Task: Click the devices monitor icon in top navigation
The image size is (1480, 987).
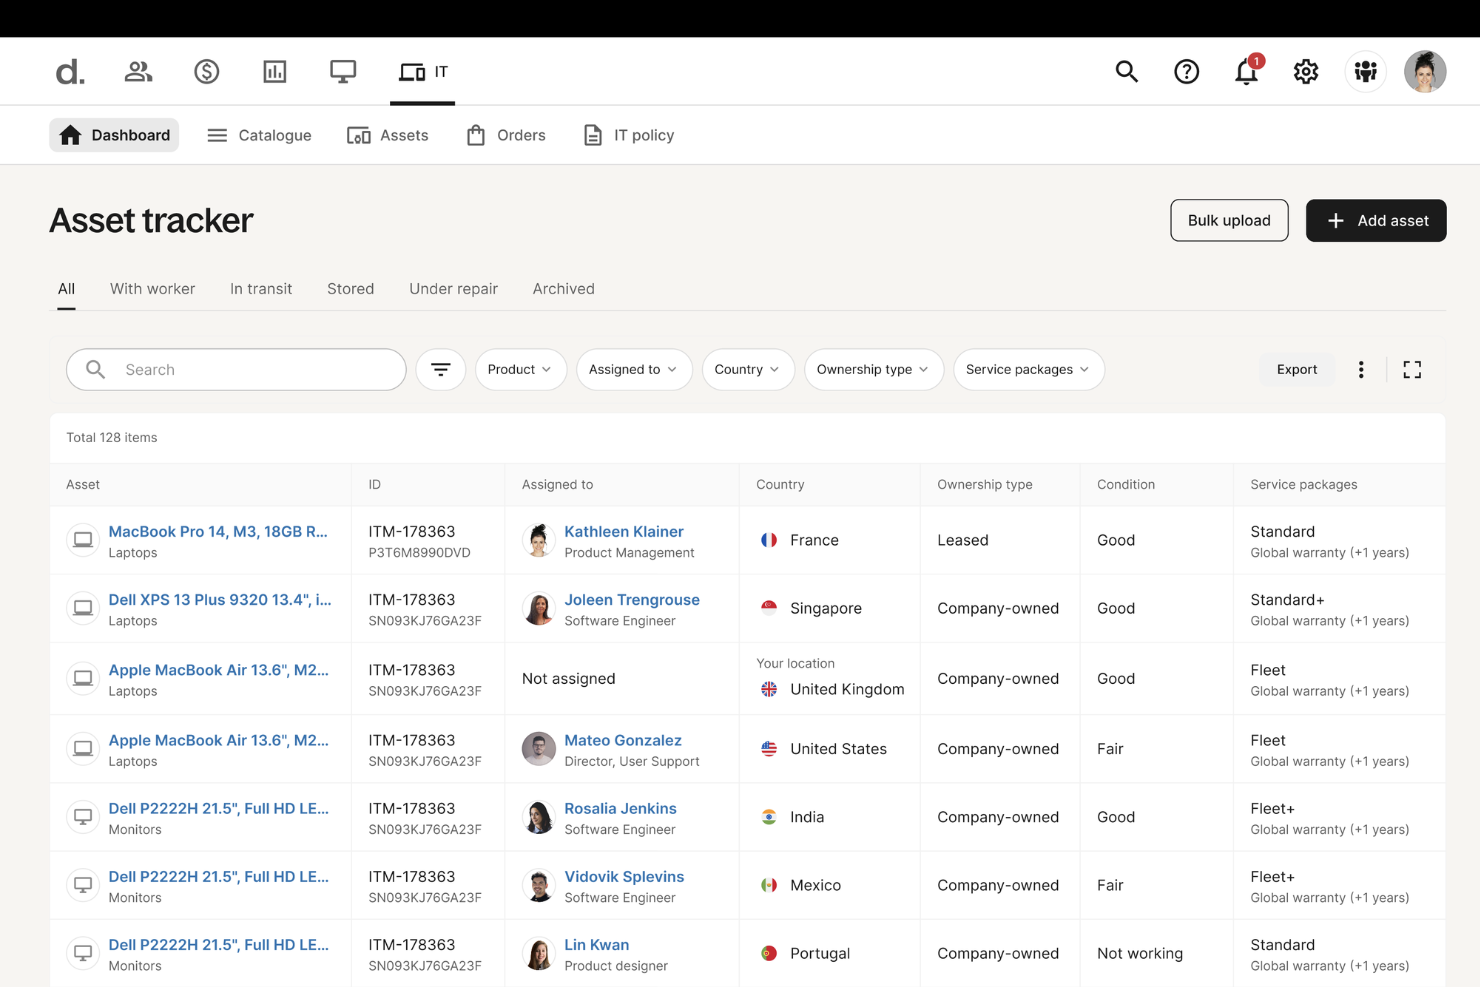Action: (343, 71)
